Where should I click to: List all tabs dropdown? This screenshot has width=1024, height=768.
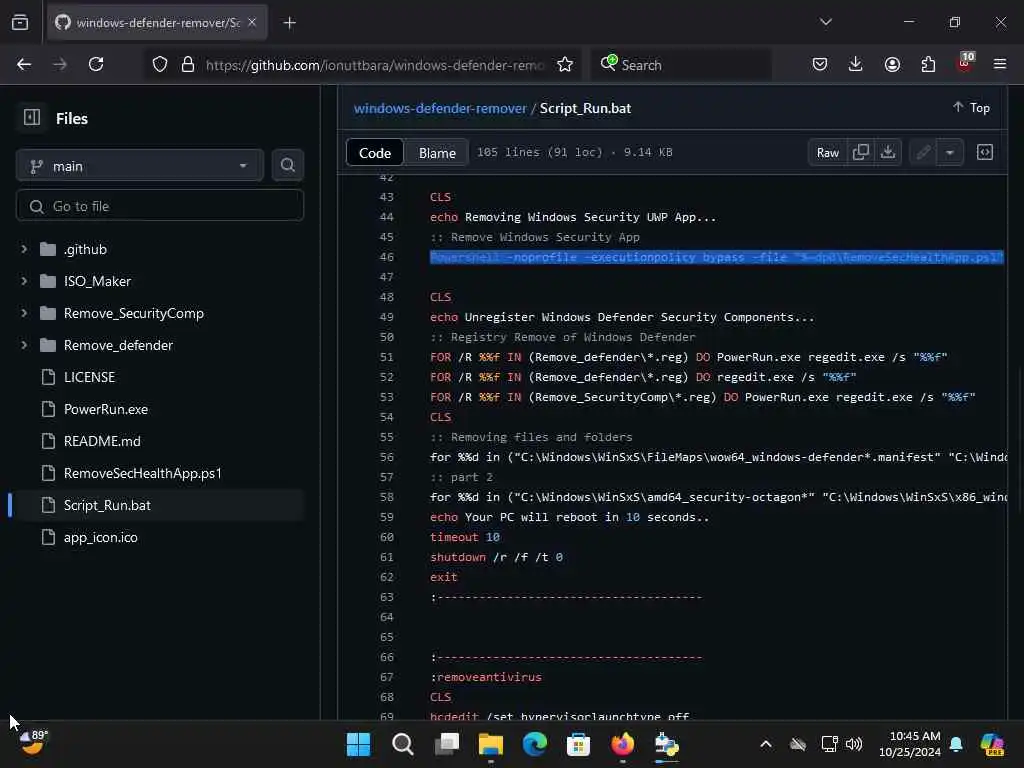tap(825, 22)
